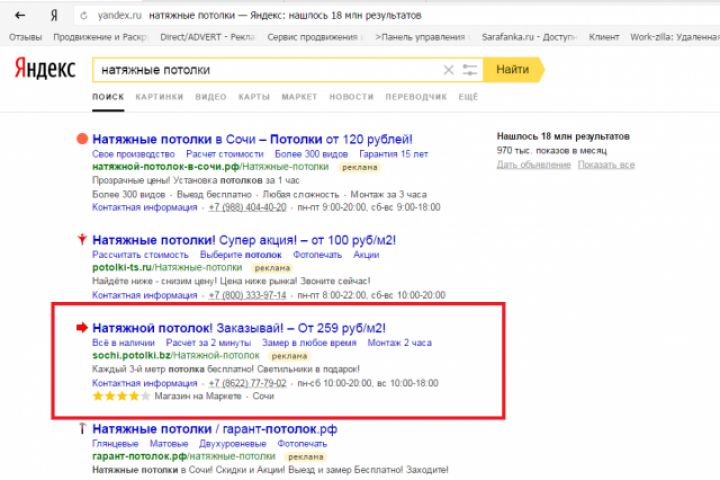Open the Work-zilla bookmark
This screenshot has height=480, width=720.
point(675,37)
